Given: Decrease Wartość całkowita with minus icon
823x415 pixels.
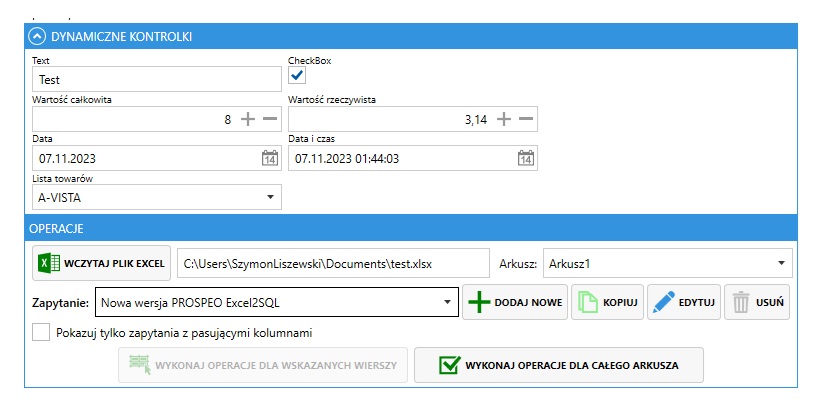Looking at the screenshot, I should click(x=270, y=119).
